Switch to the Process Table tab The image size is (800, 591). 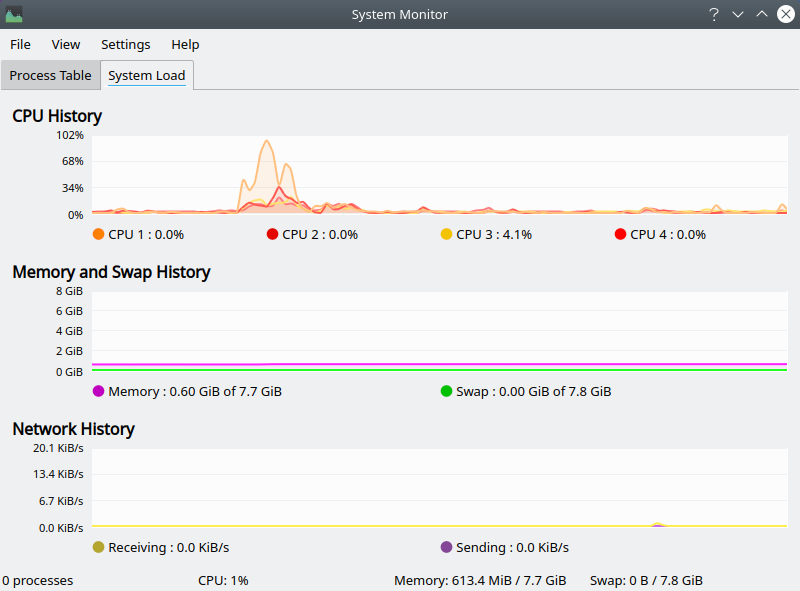50,75
